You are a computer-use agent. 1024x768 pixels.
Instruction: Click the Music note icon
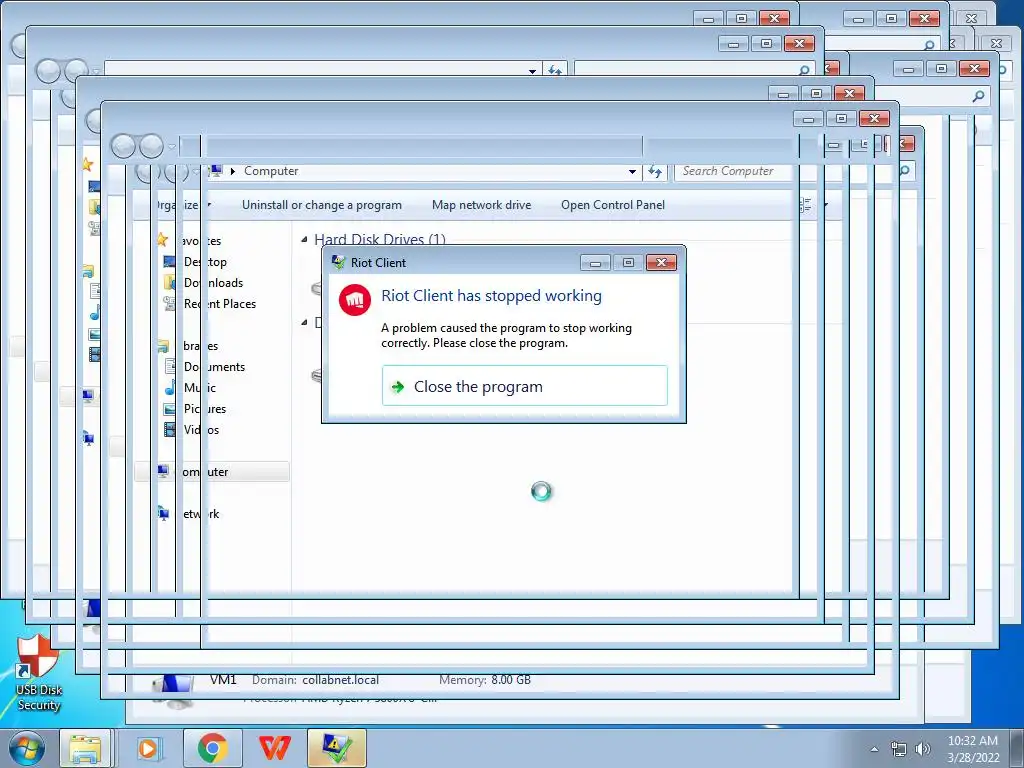[x=170, y=388]
